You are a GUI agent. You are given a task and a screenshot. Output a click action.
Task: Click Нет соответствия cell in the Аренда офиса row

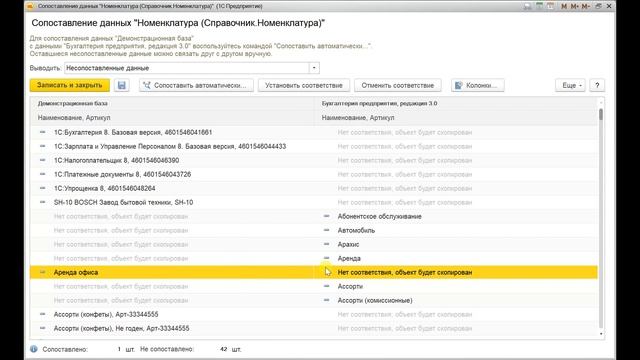tap(456, 272)
